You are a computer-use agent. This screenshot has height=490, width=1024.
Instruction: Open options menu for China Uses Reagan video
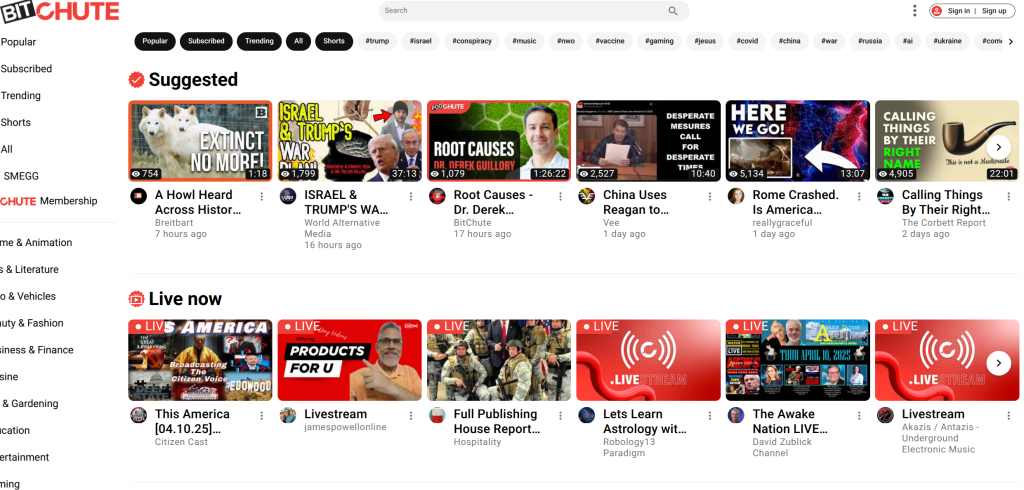(710, 196)
